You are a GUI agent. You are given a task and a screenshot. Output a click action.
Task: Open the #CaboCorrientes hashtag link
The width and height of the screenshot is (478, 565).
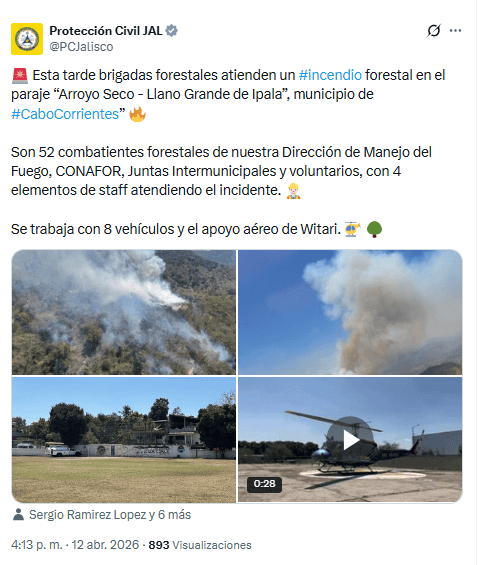pyautogui.click(x=65, y=114)
